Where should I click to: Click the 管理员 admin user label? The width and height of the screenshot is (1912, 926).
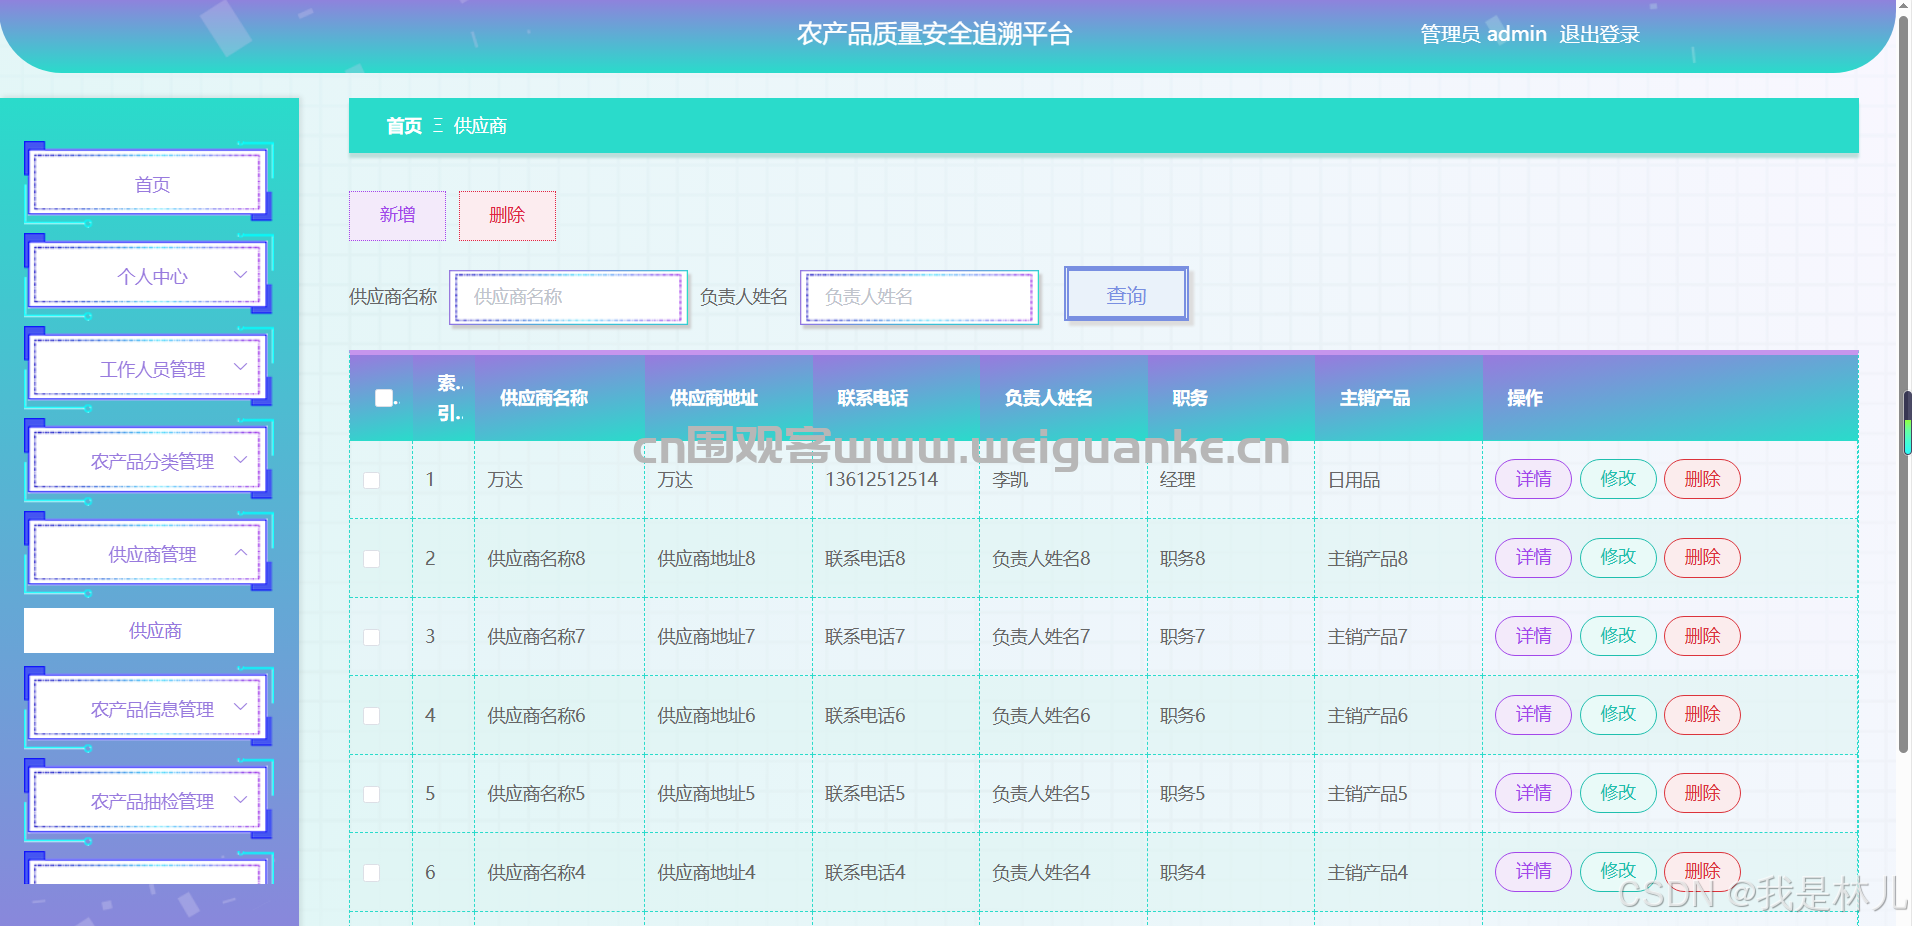(x=1483, y=34)
